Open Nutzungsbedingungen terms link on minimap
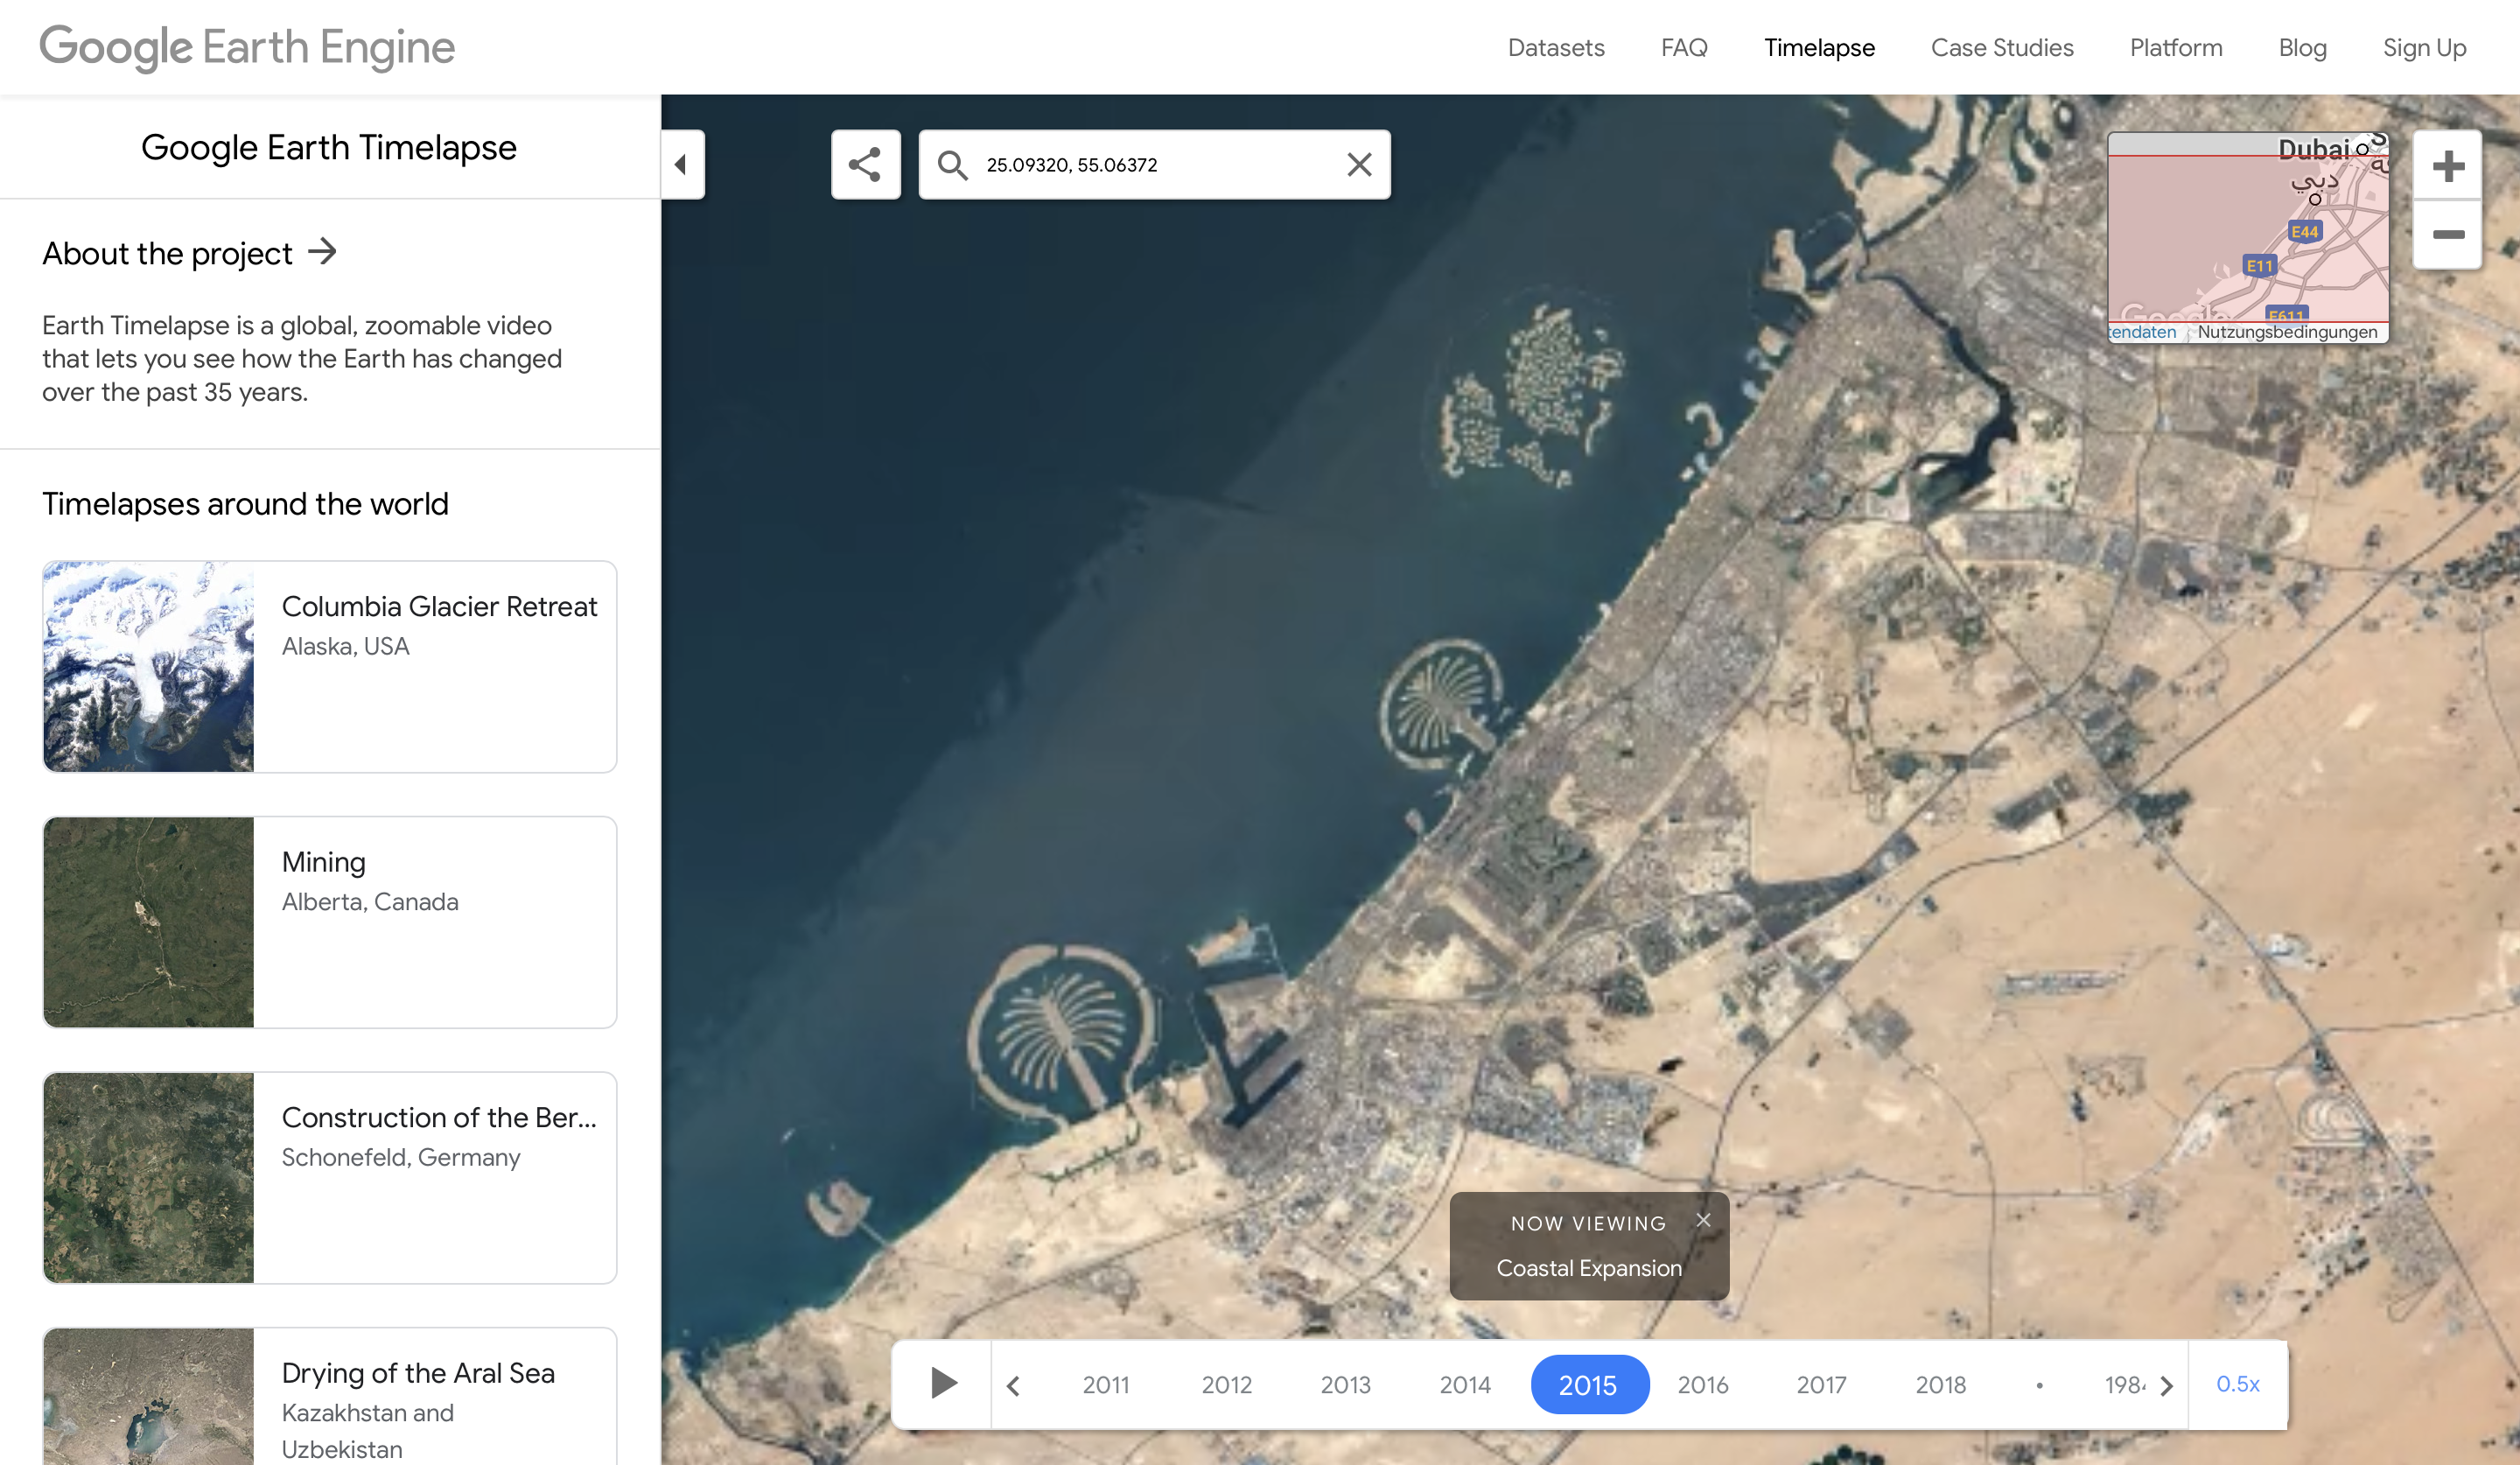Viewport: 2520px width, 1465px height. (x=2287, y=332)
